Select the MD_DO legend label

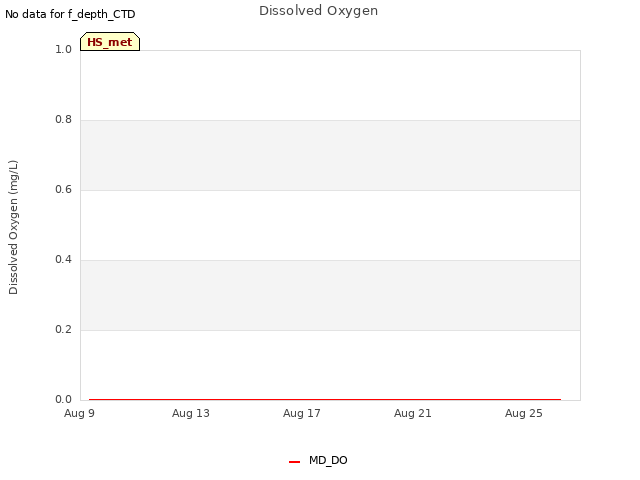(328, 460)
